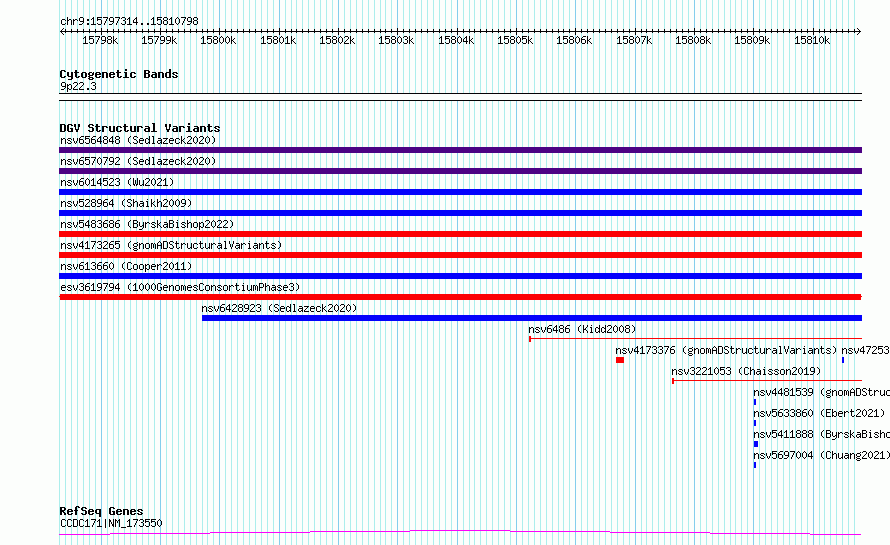The image size is (890, 545).
Task: Click the nsv528964 (Shaikh2009) label
Action: click(x=126, y=203)
